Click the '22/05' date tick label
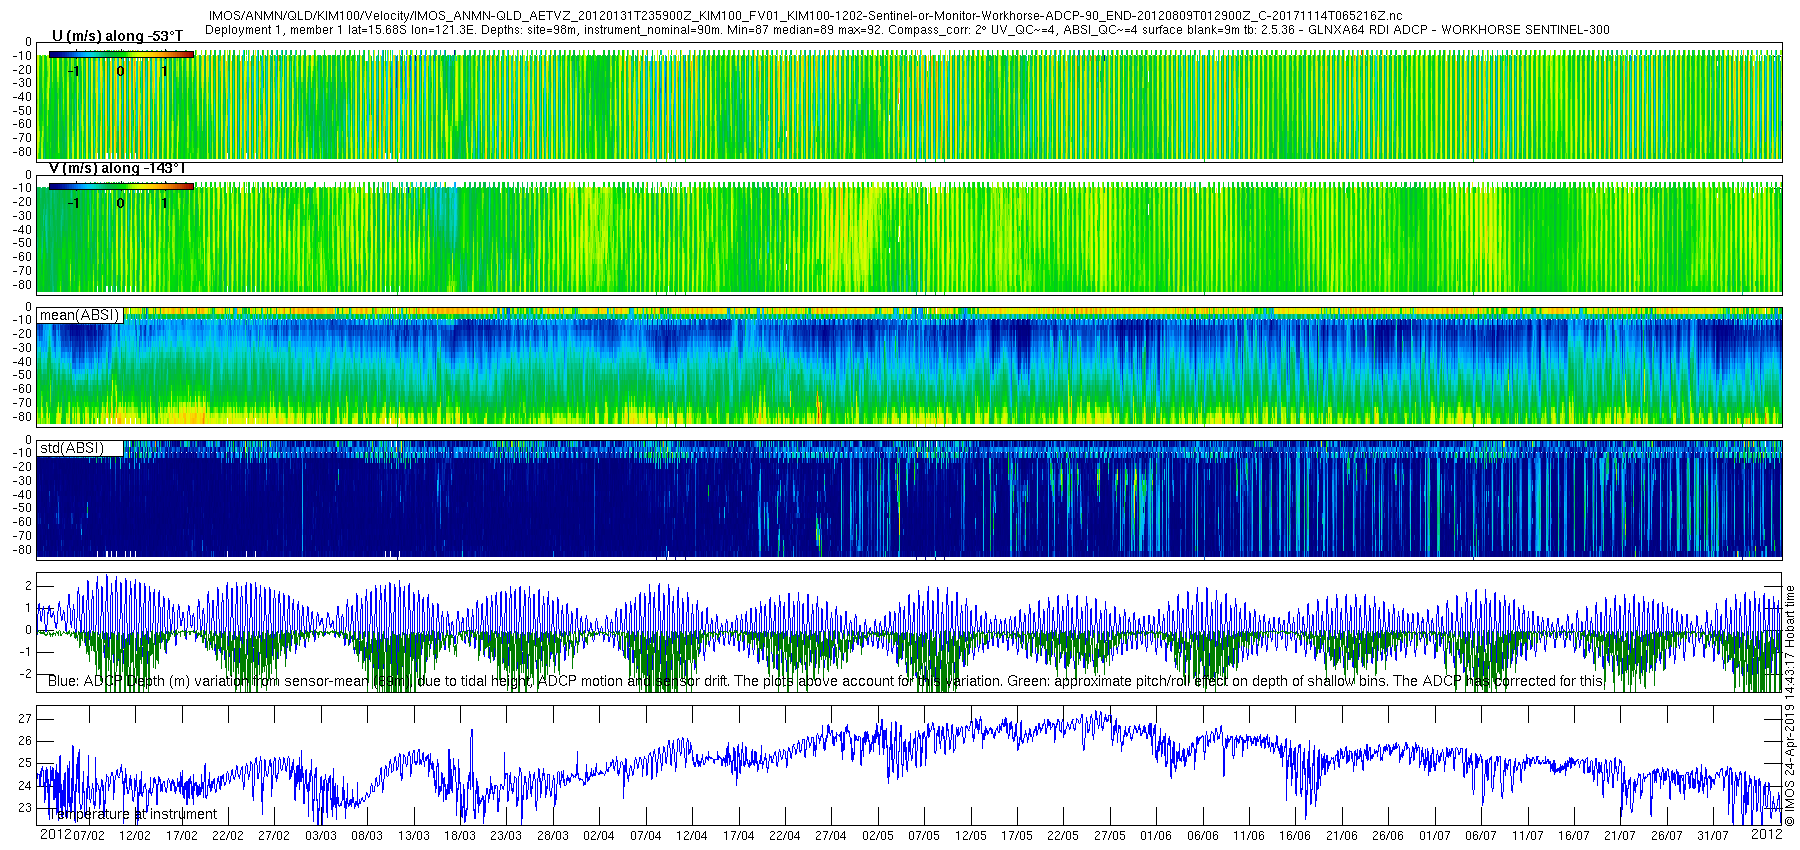 1063,835
